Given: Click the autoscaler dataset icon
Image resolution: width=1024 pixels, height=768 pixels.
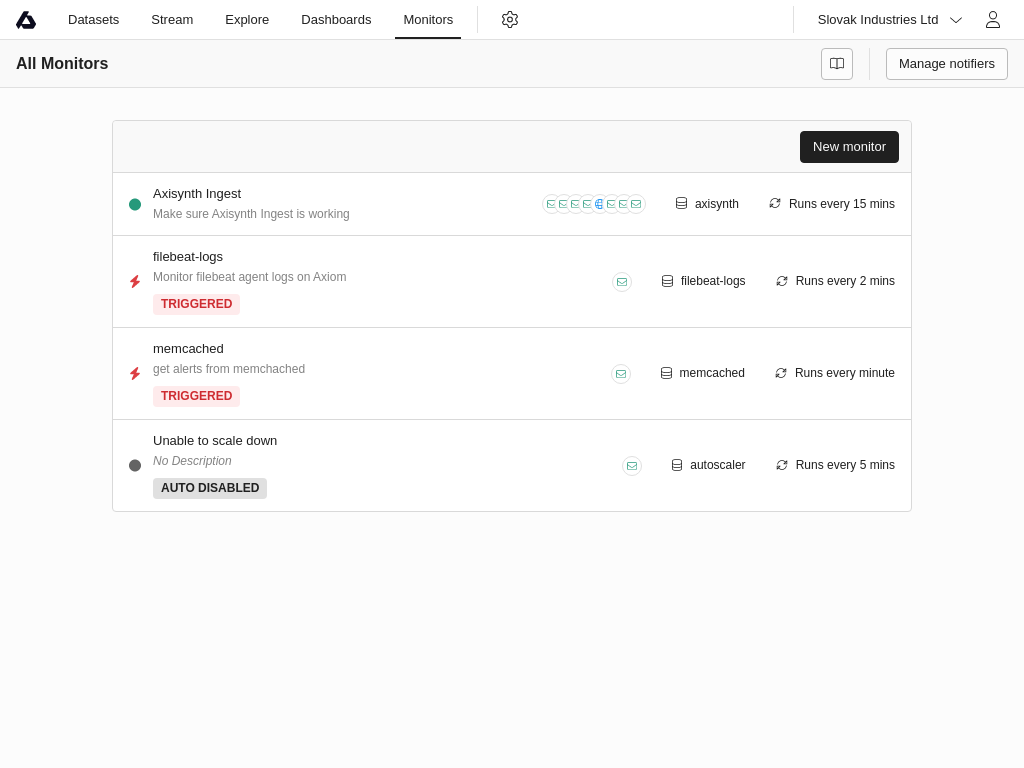Looking at the screenshot, I should 677,465.
